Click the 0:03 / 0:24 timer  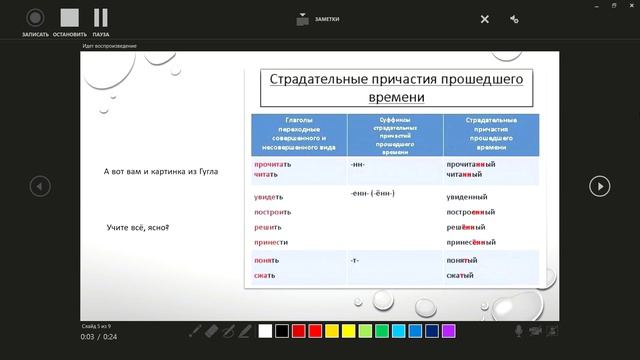pos(99,337)
